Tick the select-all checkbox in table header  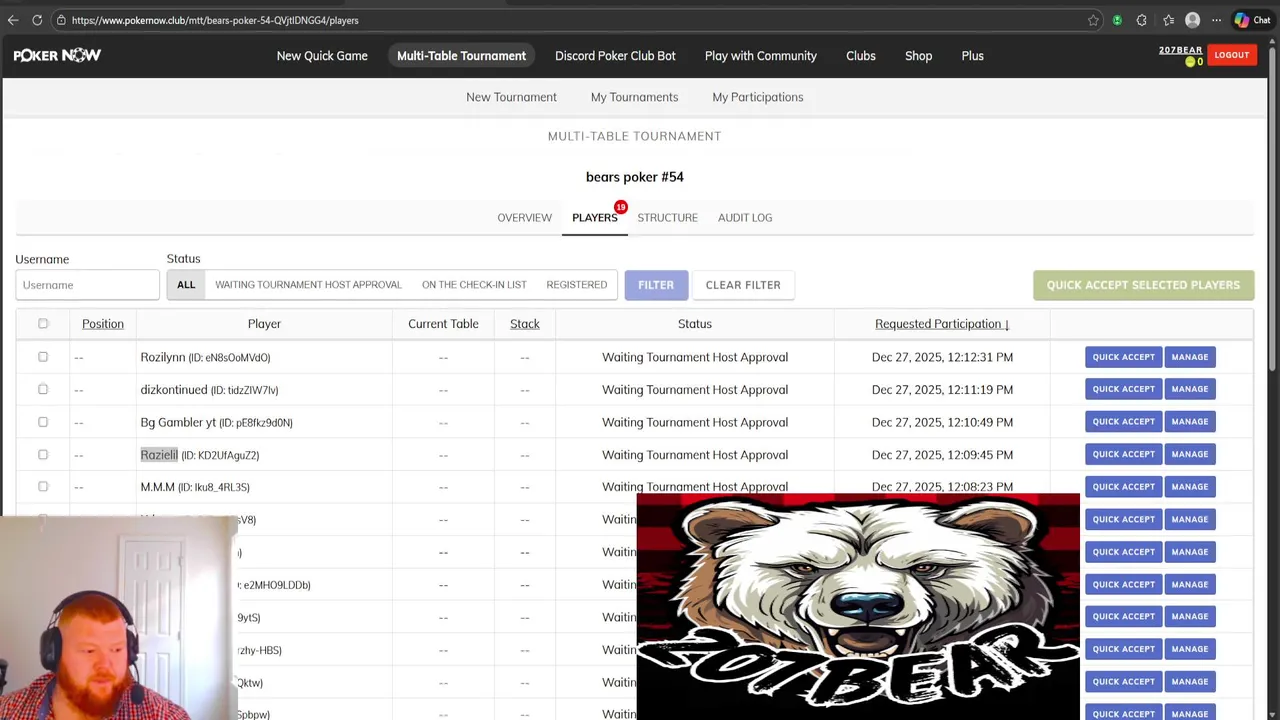coord(43,324)
